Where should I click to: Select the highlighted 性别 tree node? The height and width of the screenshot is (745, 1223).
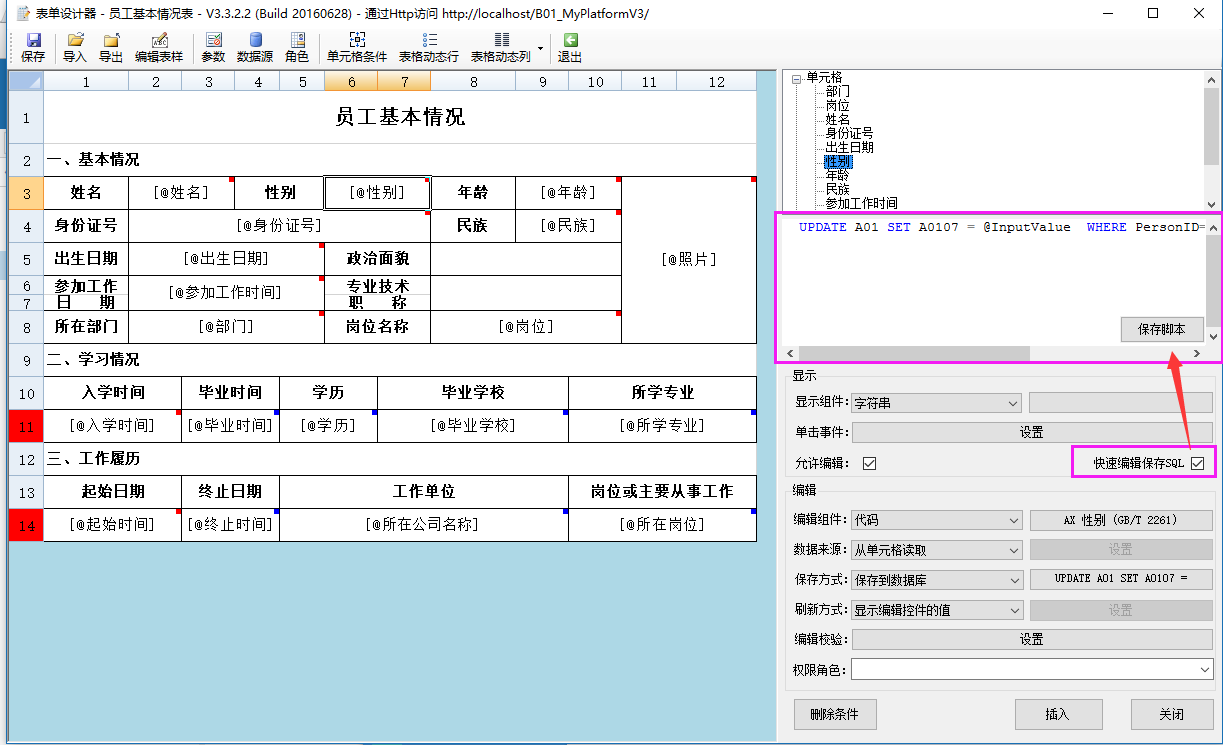pos(838,161)
